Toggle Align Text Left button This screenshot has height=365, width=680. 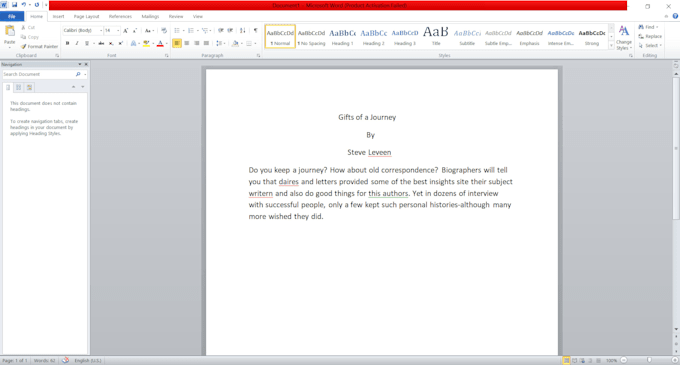[x=177, y=43]
